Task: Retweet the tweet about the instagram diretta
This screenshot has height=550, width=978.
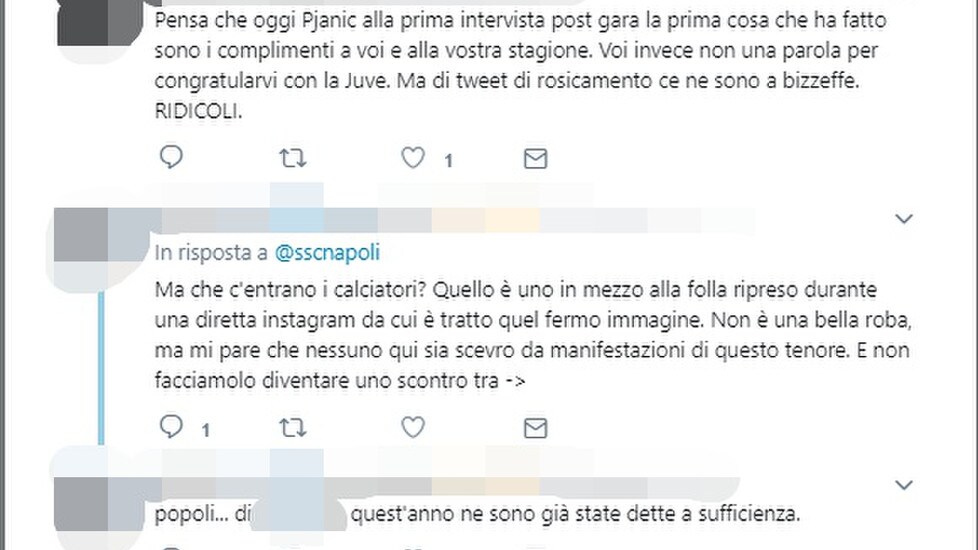Action: point(292,428)
